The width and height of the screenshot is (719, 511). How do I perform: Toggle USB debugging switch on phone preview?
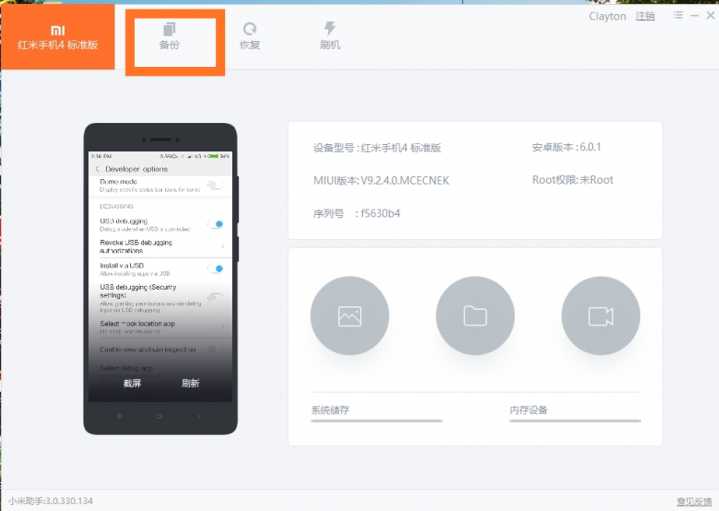[x=216, y=224]
